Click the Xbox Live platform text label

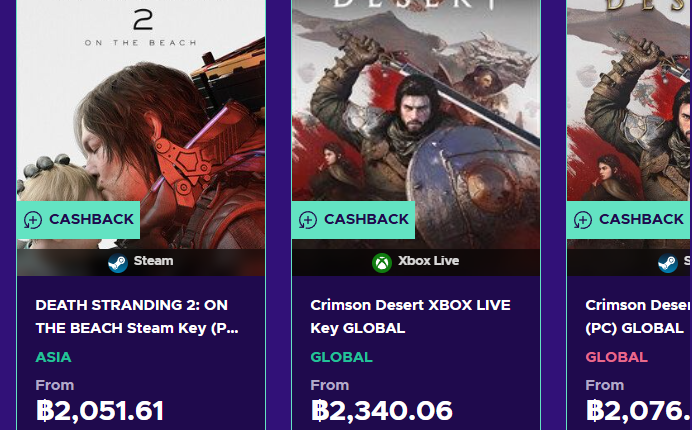[x=428, y=261]
